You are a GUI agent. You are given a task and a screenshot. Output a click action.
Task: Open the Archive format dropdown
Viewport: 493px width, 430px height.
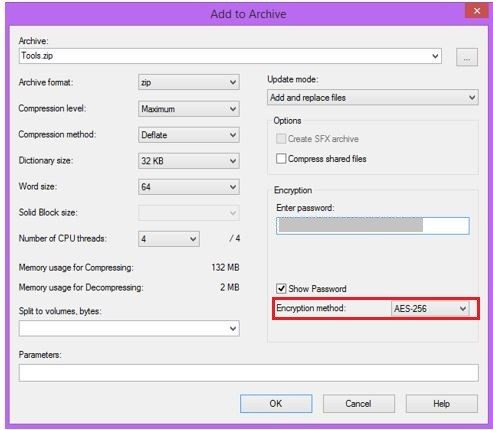point(189,82)
